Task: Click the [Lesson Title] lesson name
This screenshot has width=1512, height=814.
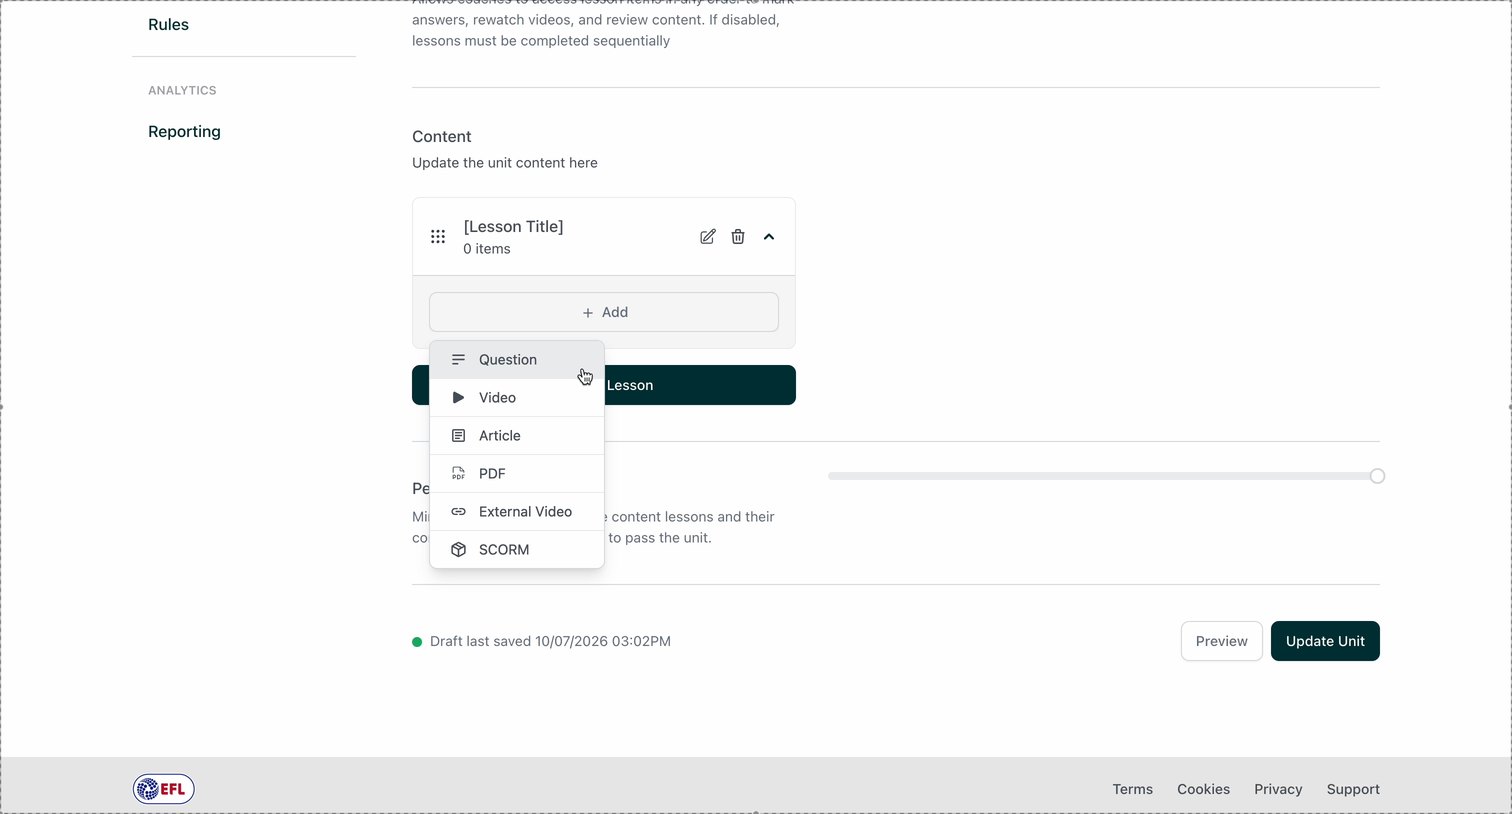Action: [x=513, y=227]
